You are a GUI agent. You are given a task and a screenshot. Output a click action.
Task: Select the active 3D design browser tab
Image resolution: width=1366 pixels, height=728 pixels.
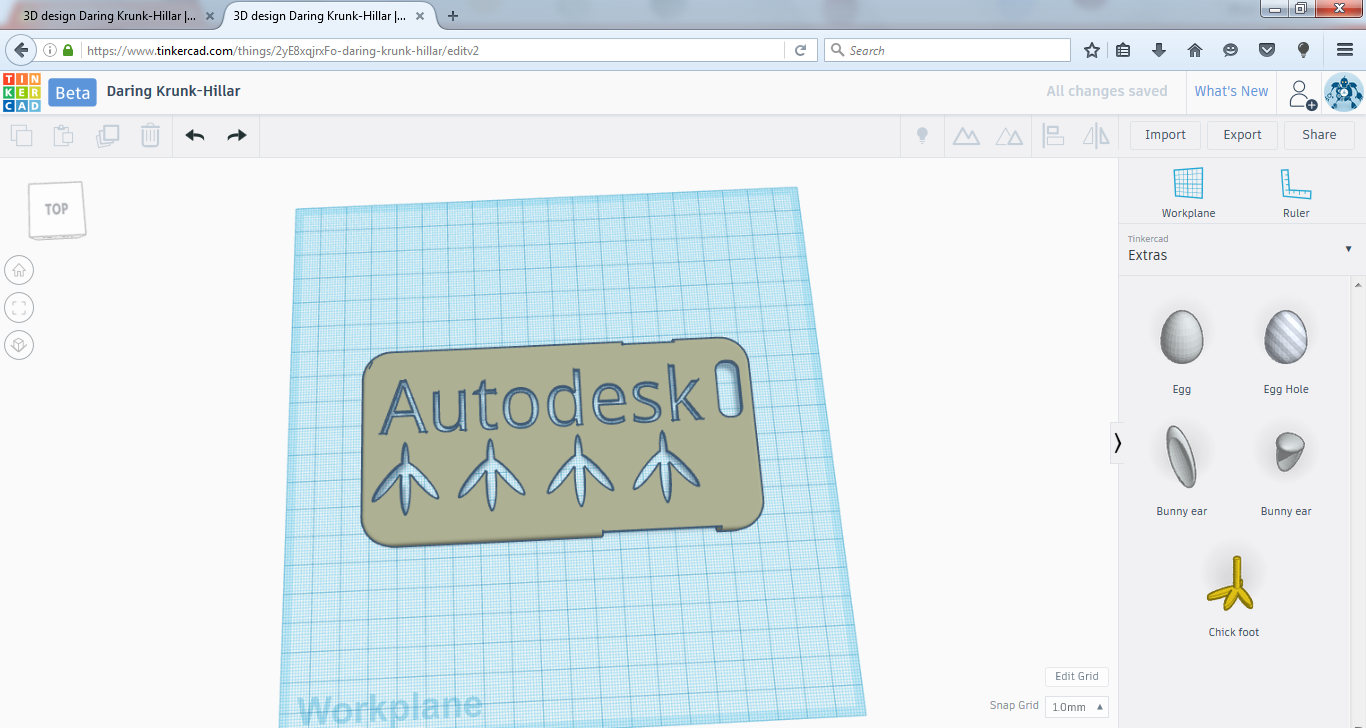(324, 16)
